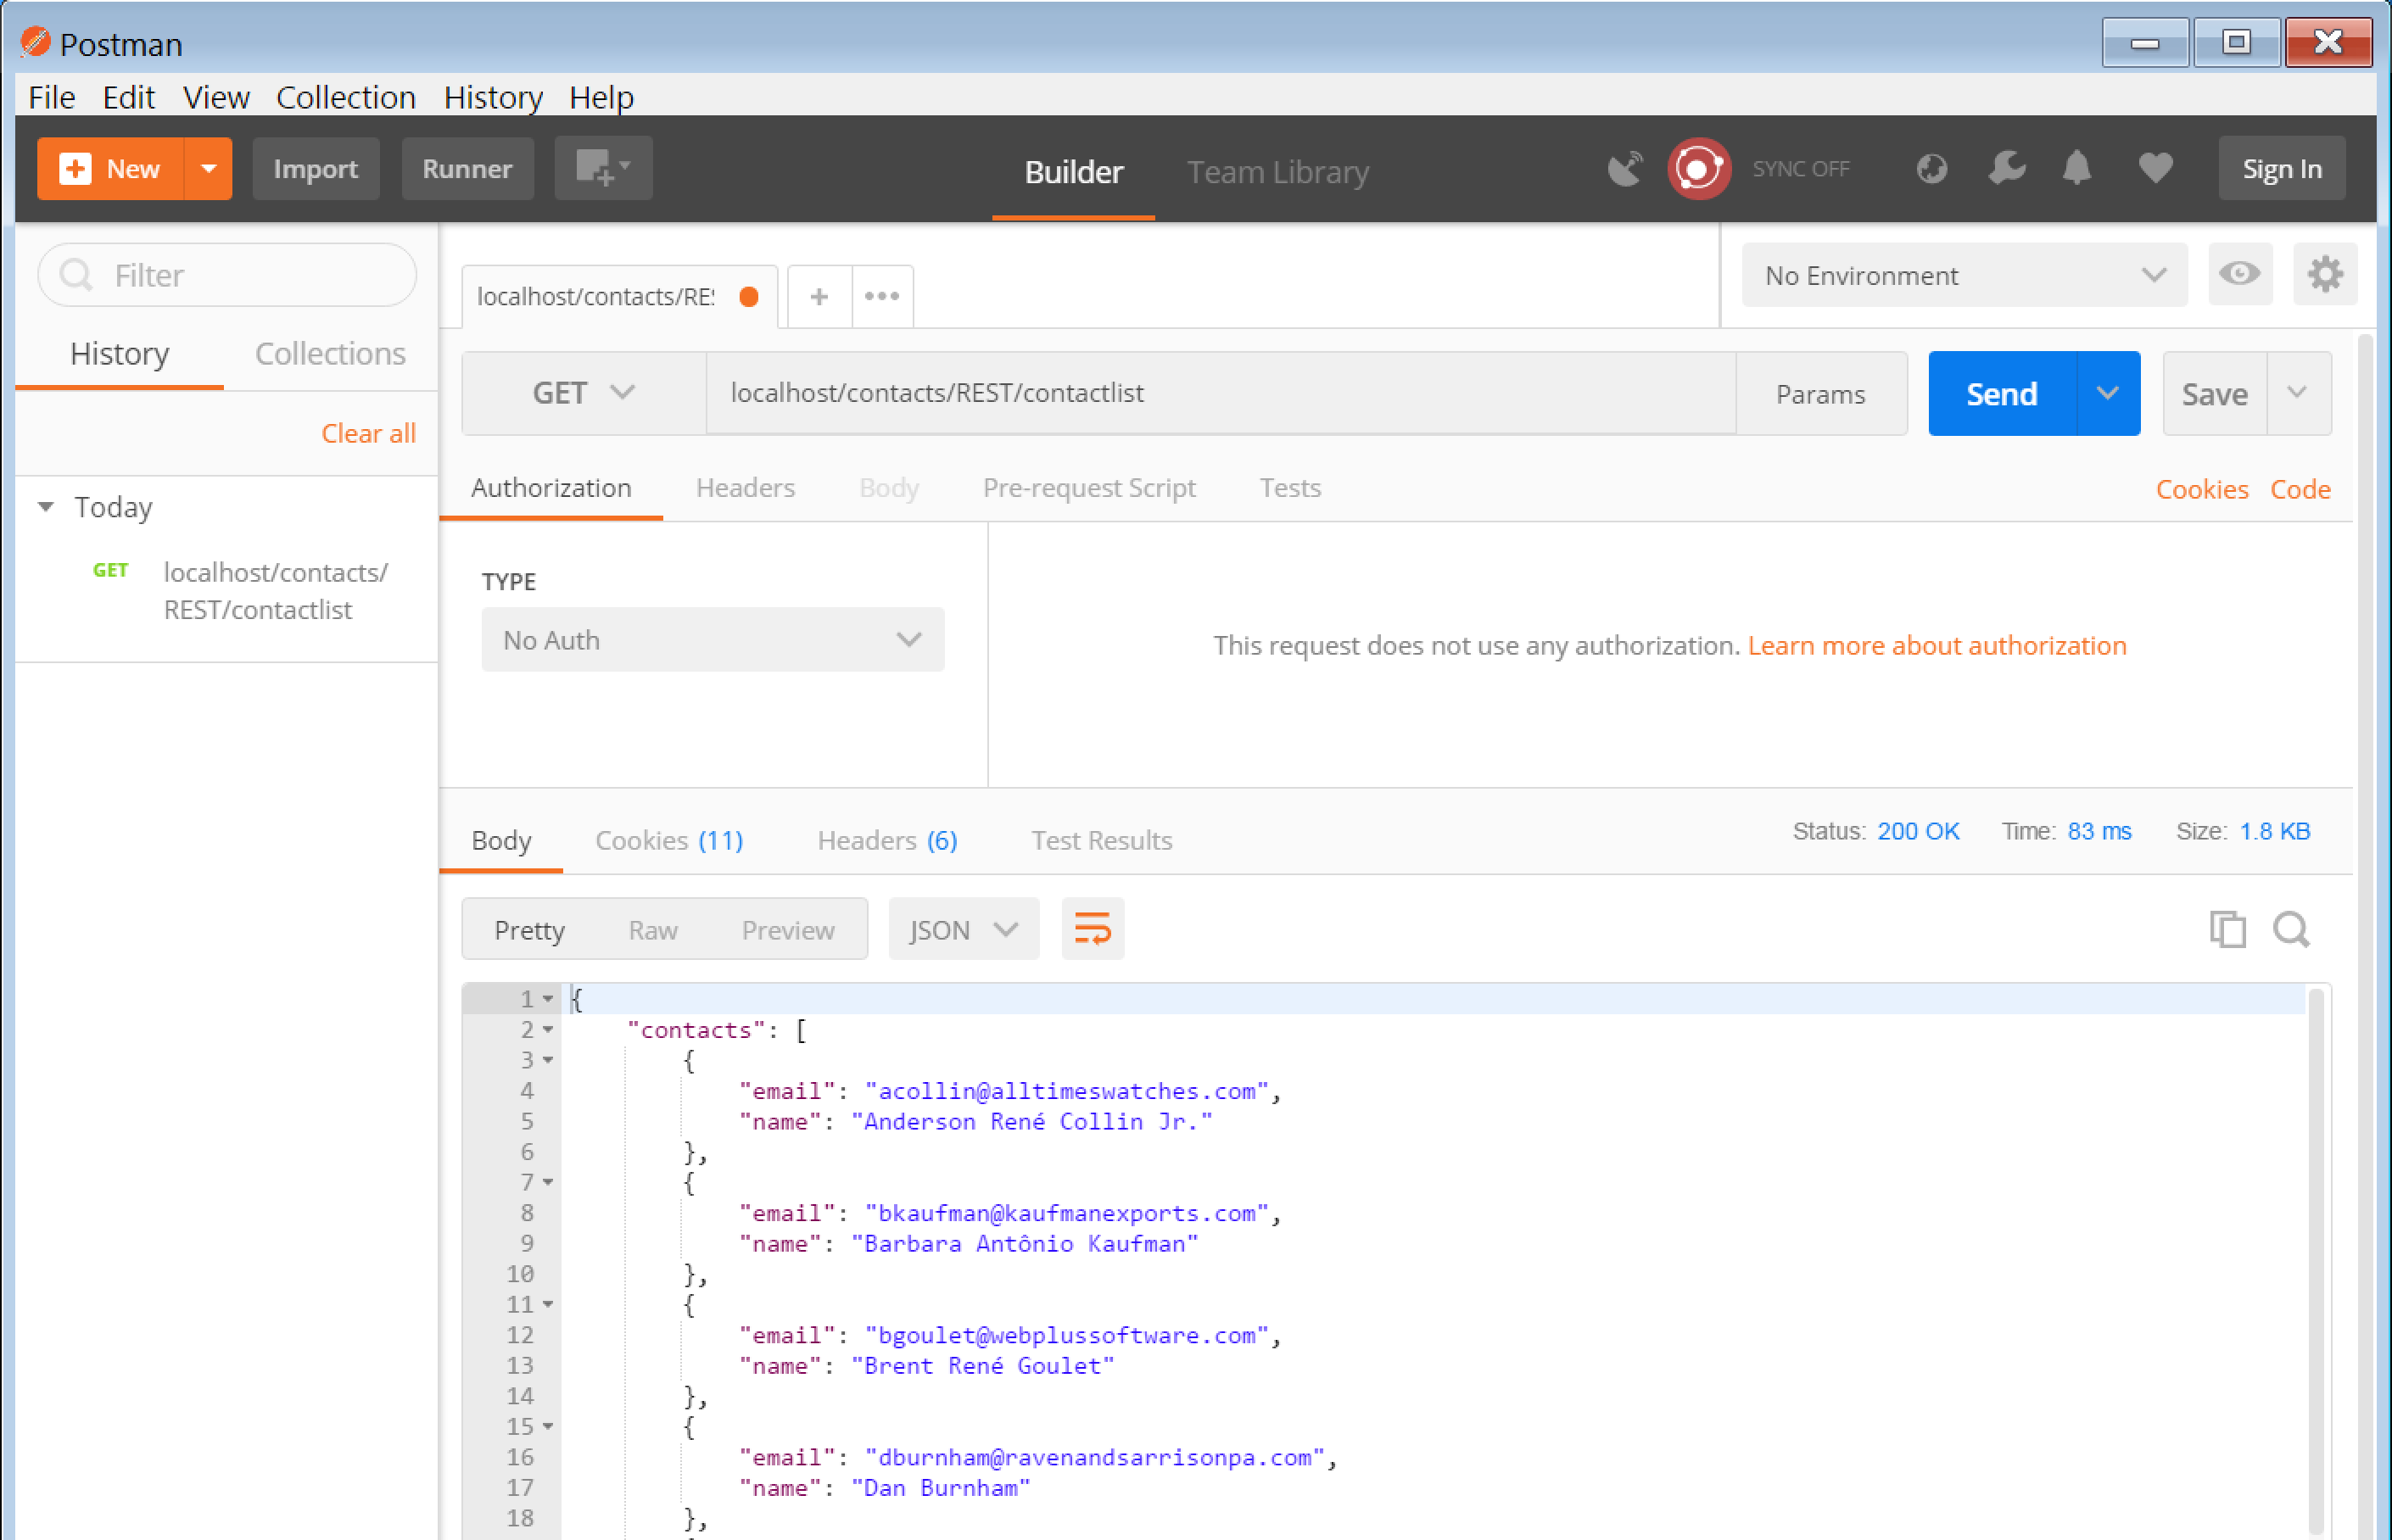Collapse the contacts array on line 2

click(x=548, y=1030)
